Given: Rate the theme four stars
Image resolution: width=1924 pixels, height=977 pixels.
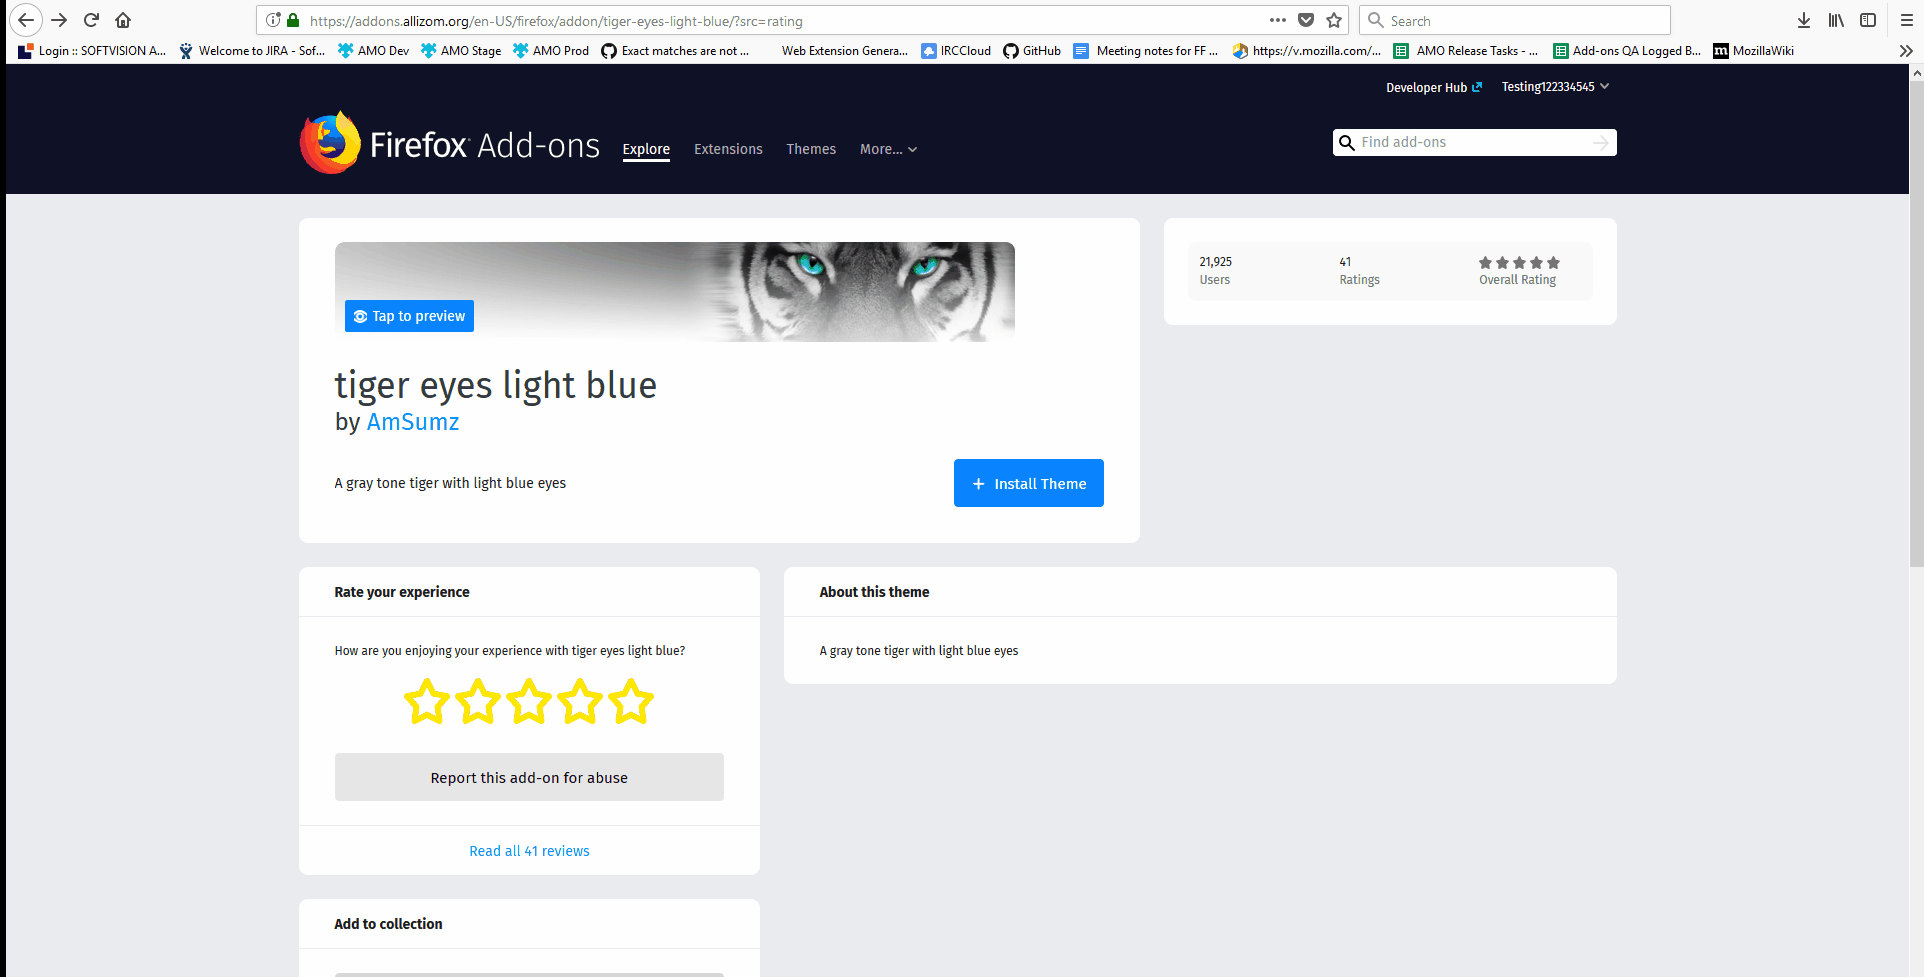Looking at the screenshot, I should [x=580, y=701].
